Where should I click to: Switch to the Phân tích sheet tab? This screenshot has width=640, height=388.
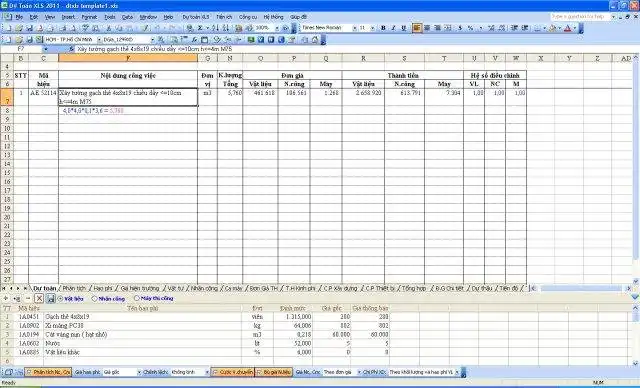point(74,288)
